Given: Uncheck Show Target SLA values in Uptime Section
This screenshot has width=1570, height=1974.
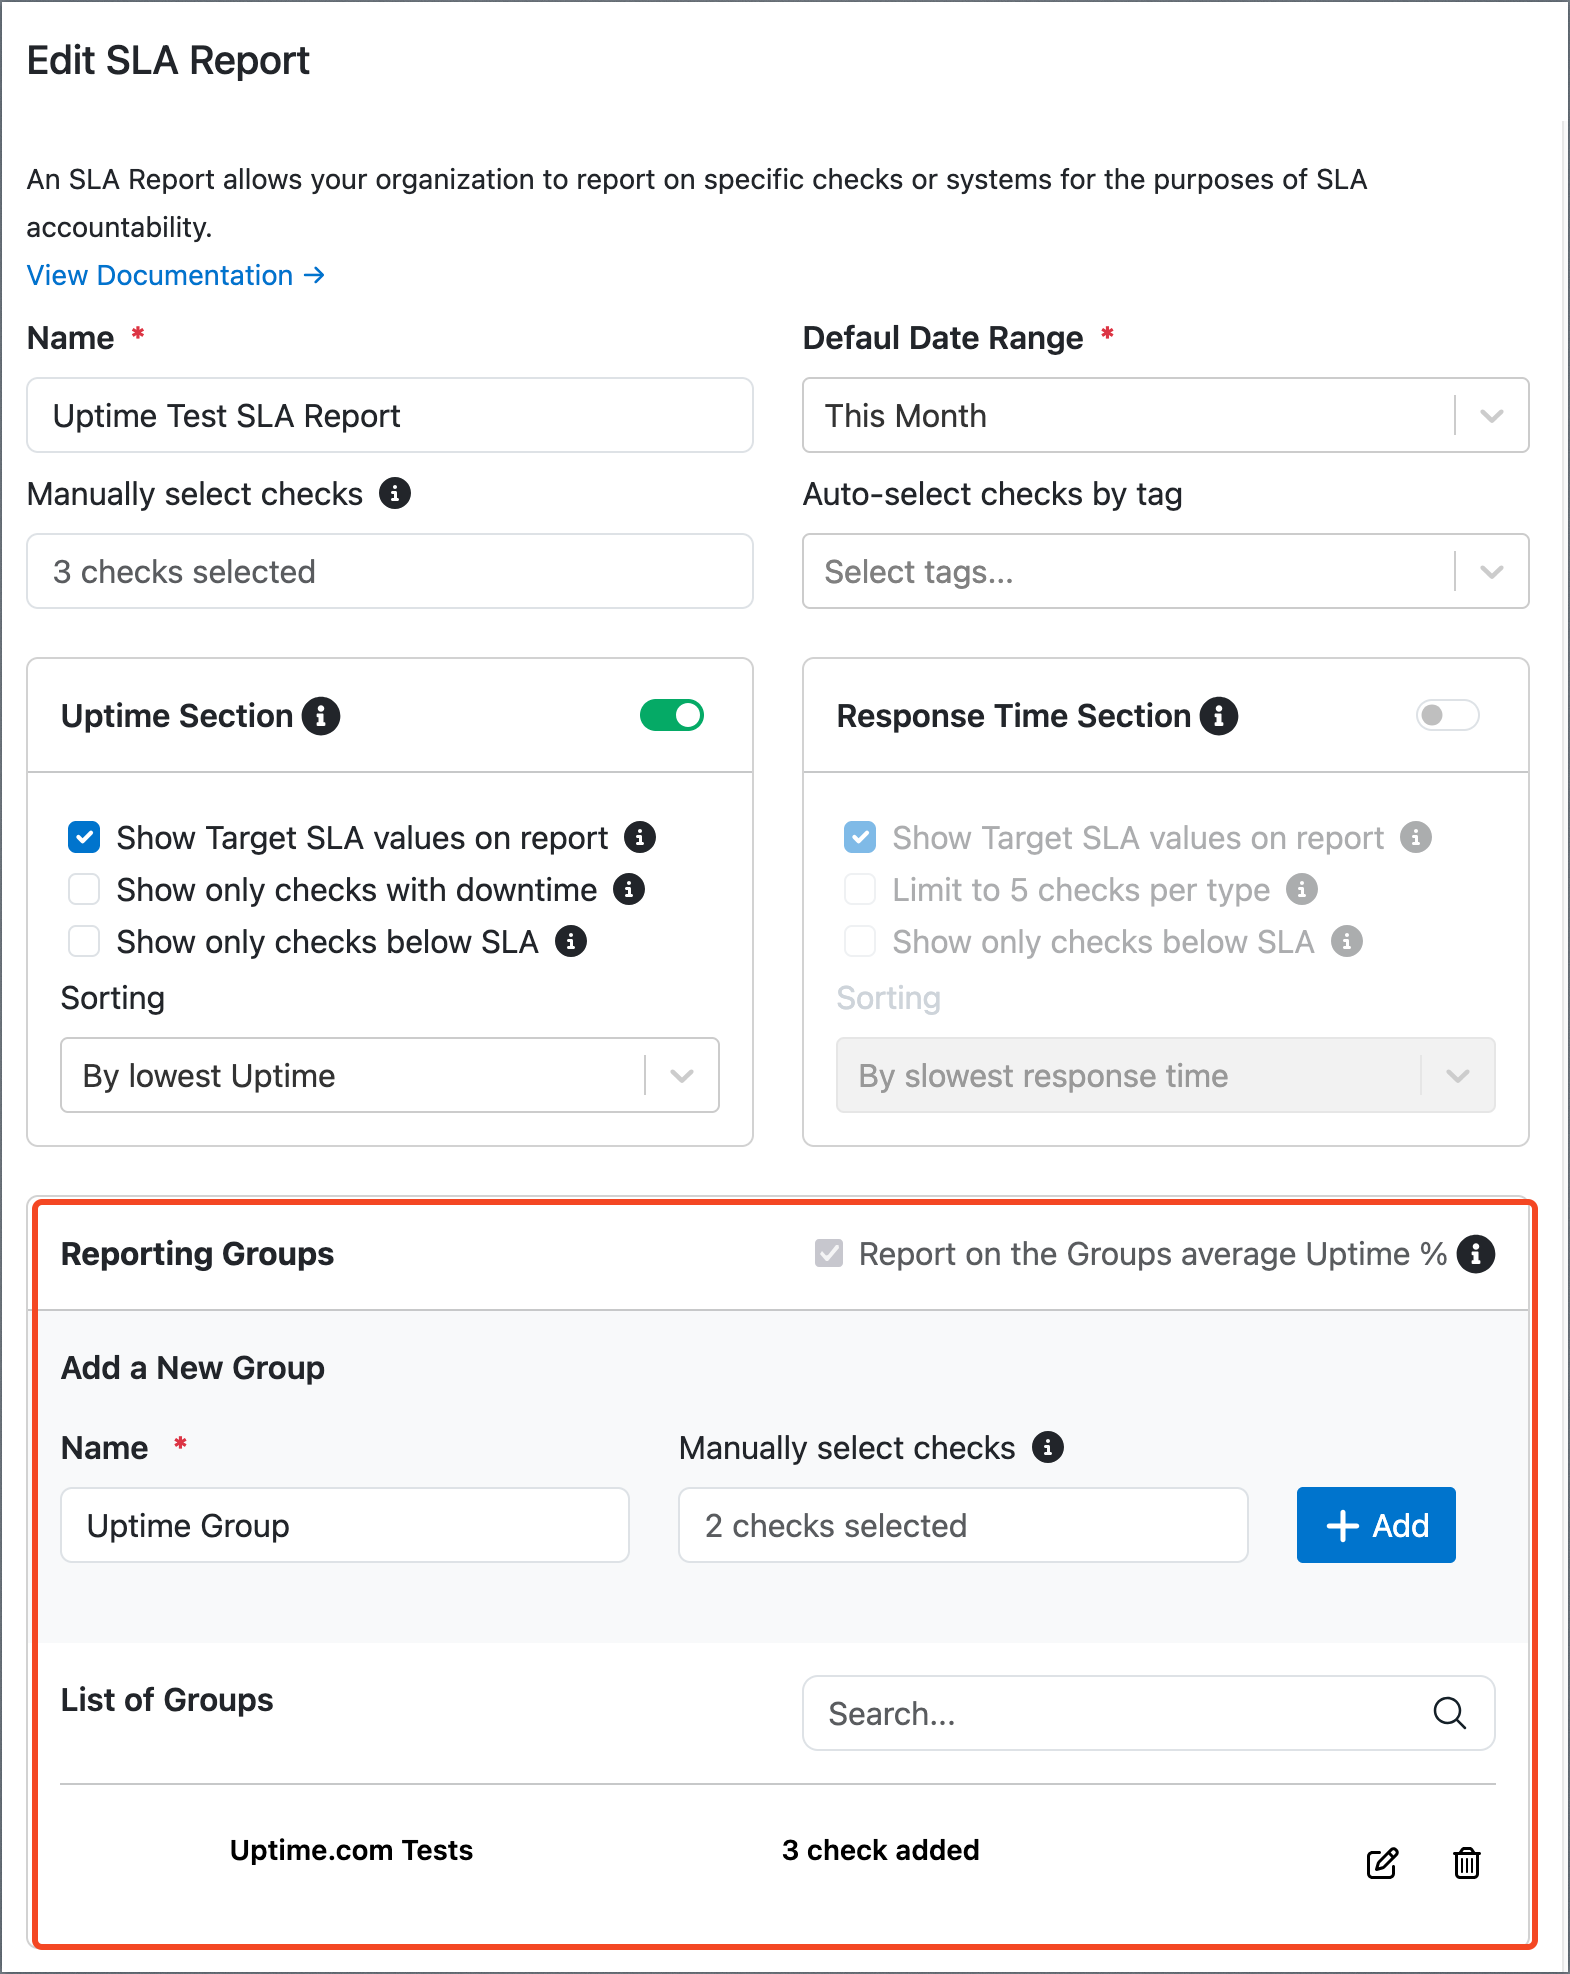Looking at the screenshot, I should (x=84, y=837).
